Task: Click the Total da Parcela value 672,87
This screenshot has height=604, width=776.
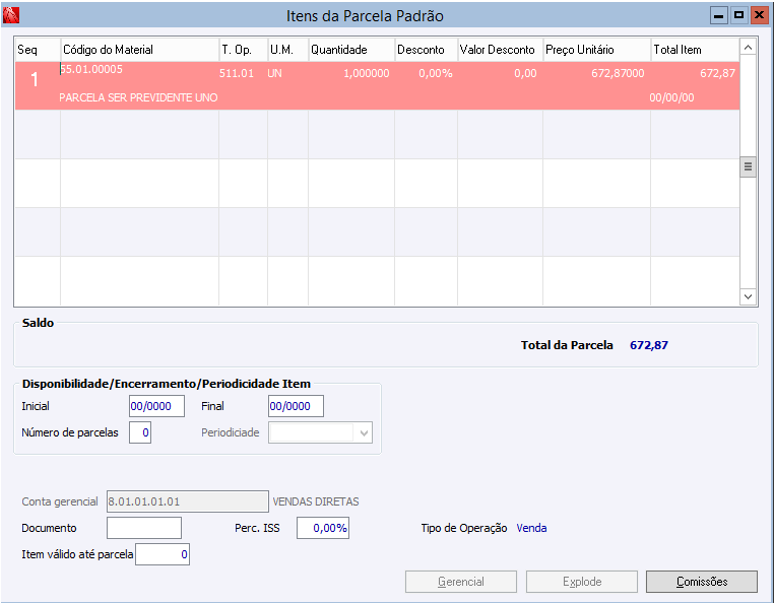Action: [649, 345]
